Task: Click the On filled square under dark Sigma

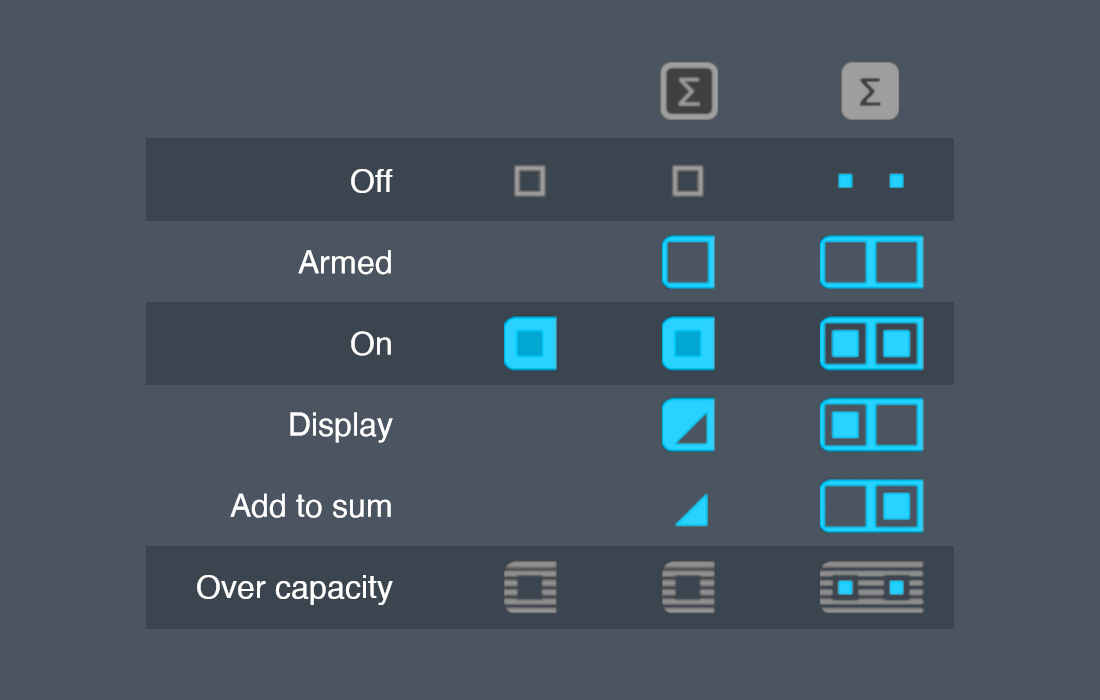Action: click(688, 344)
